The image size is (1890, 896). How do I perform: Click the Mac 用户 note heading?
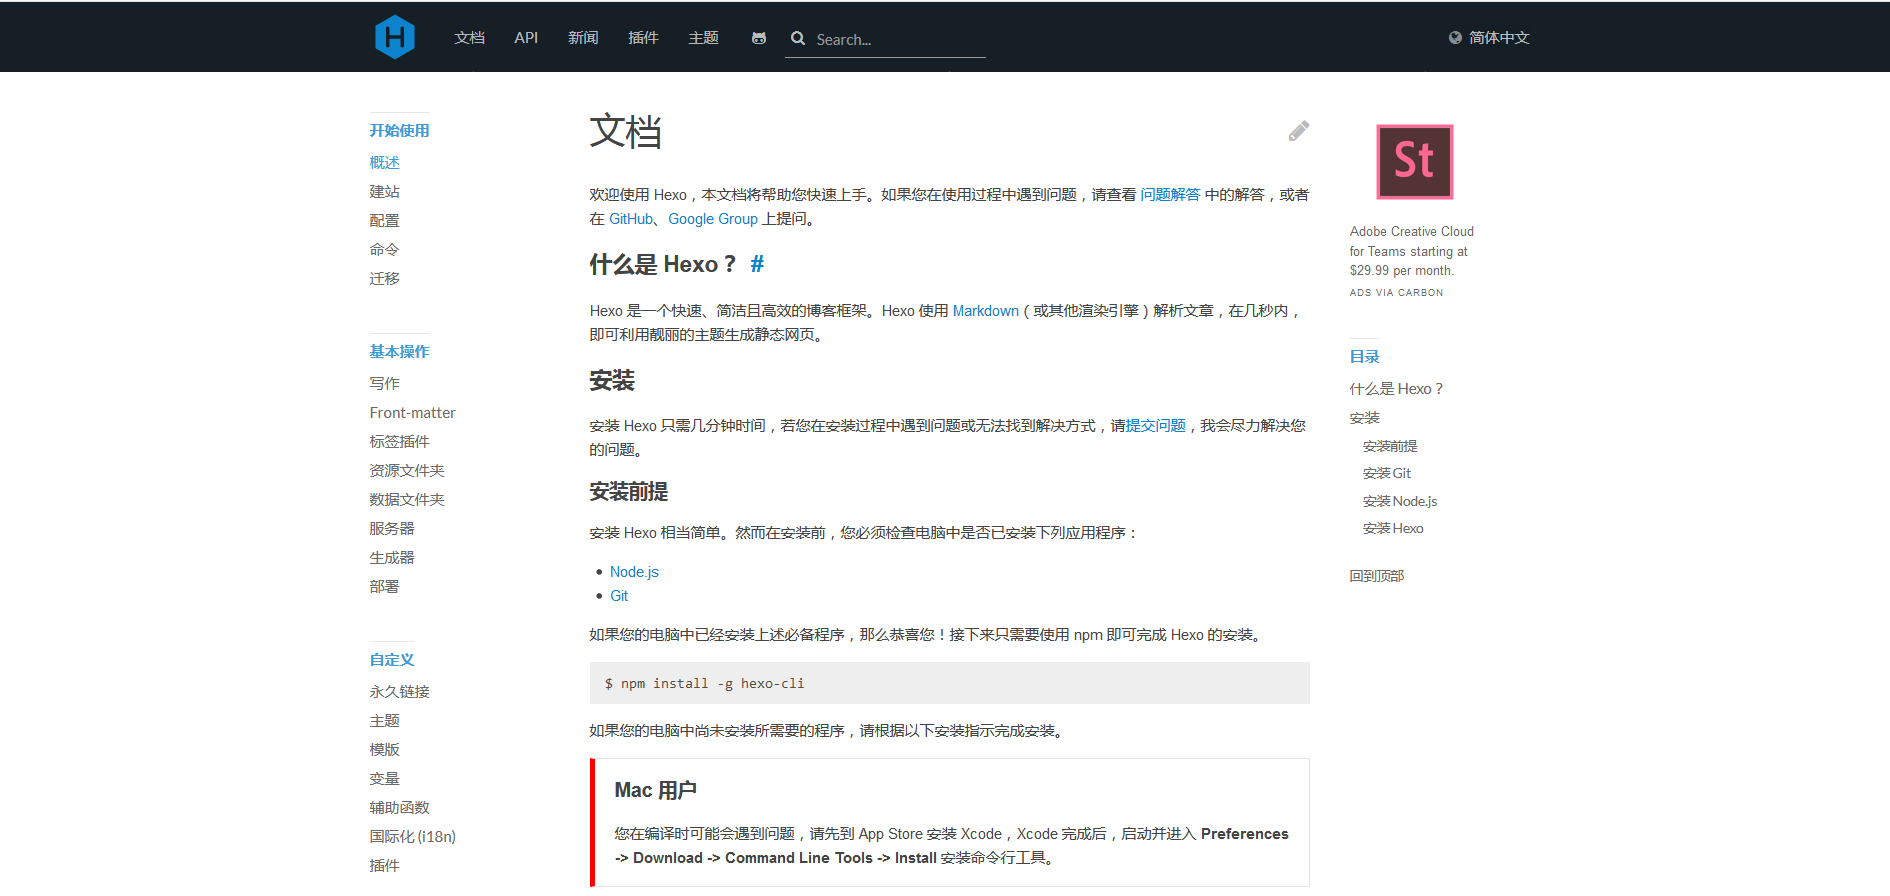pos(655,790)
